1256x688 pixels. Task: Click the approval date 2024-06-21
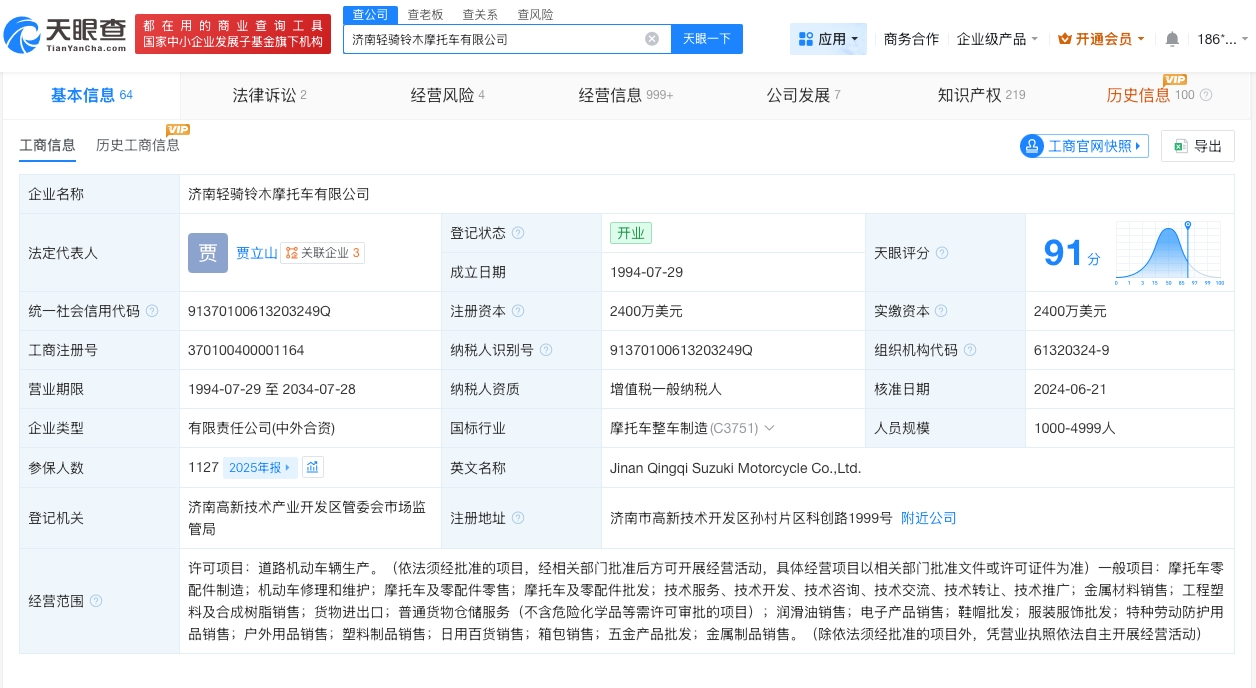click(1069, 389)
